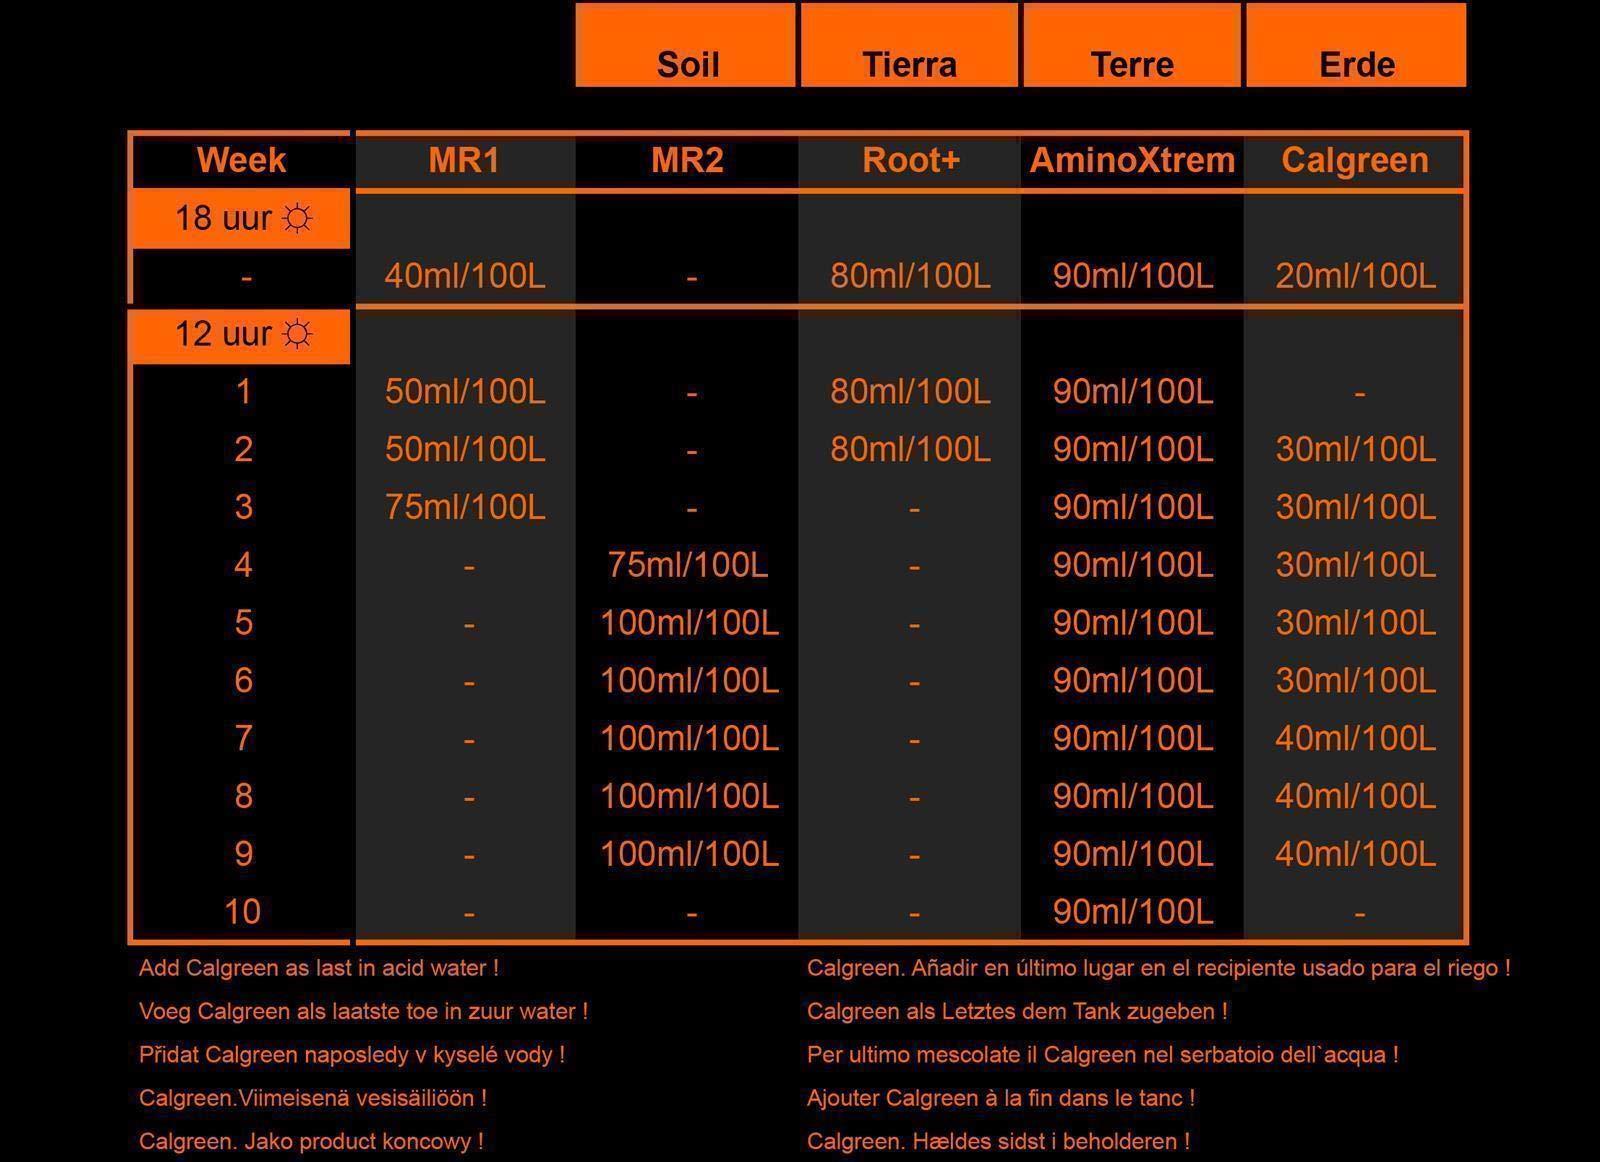Switch to the Erde tab
Screen dimensions: 1600x1162
pyautogui.click(x=1356, y=45)
